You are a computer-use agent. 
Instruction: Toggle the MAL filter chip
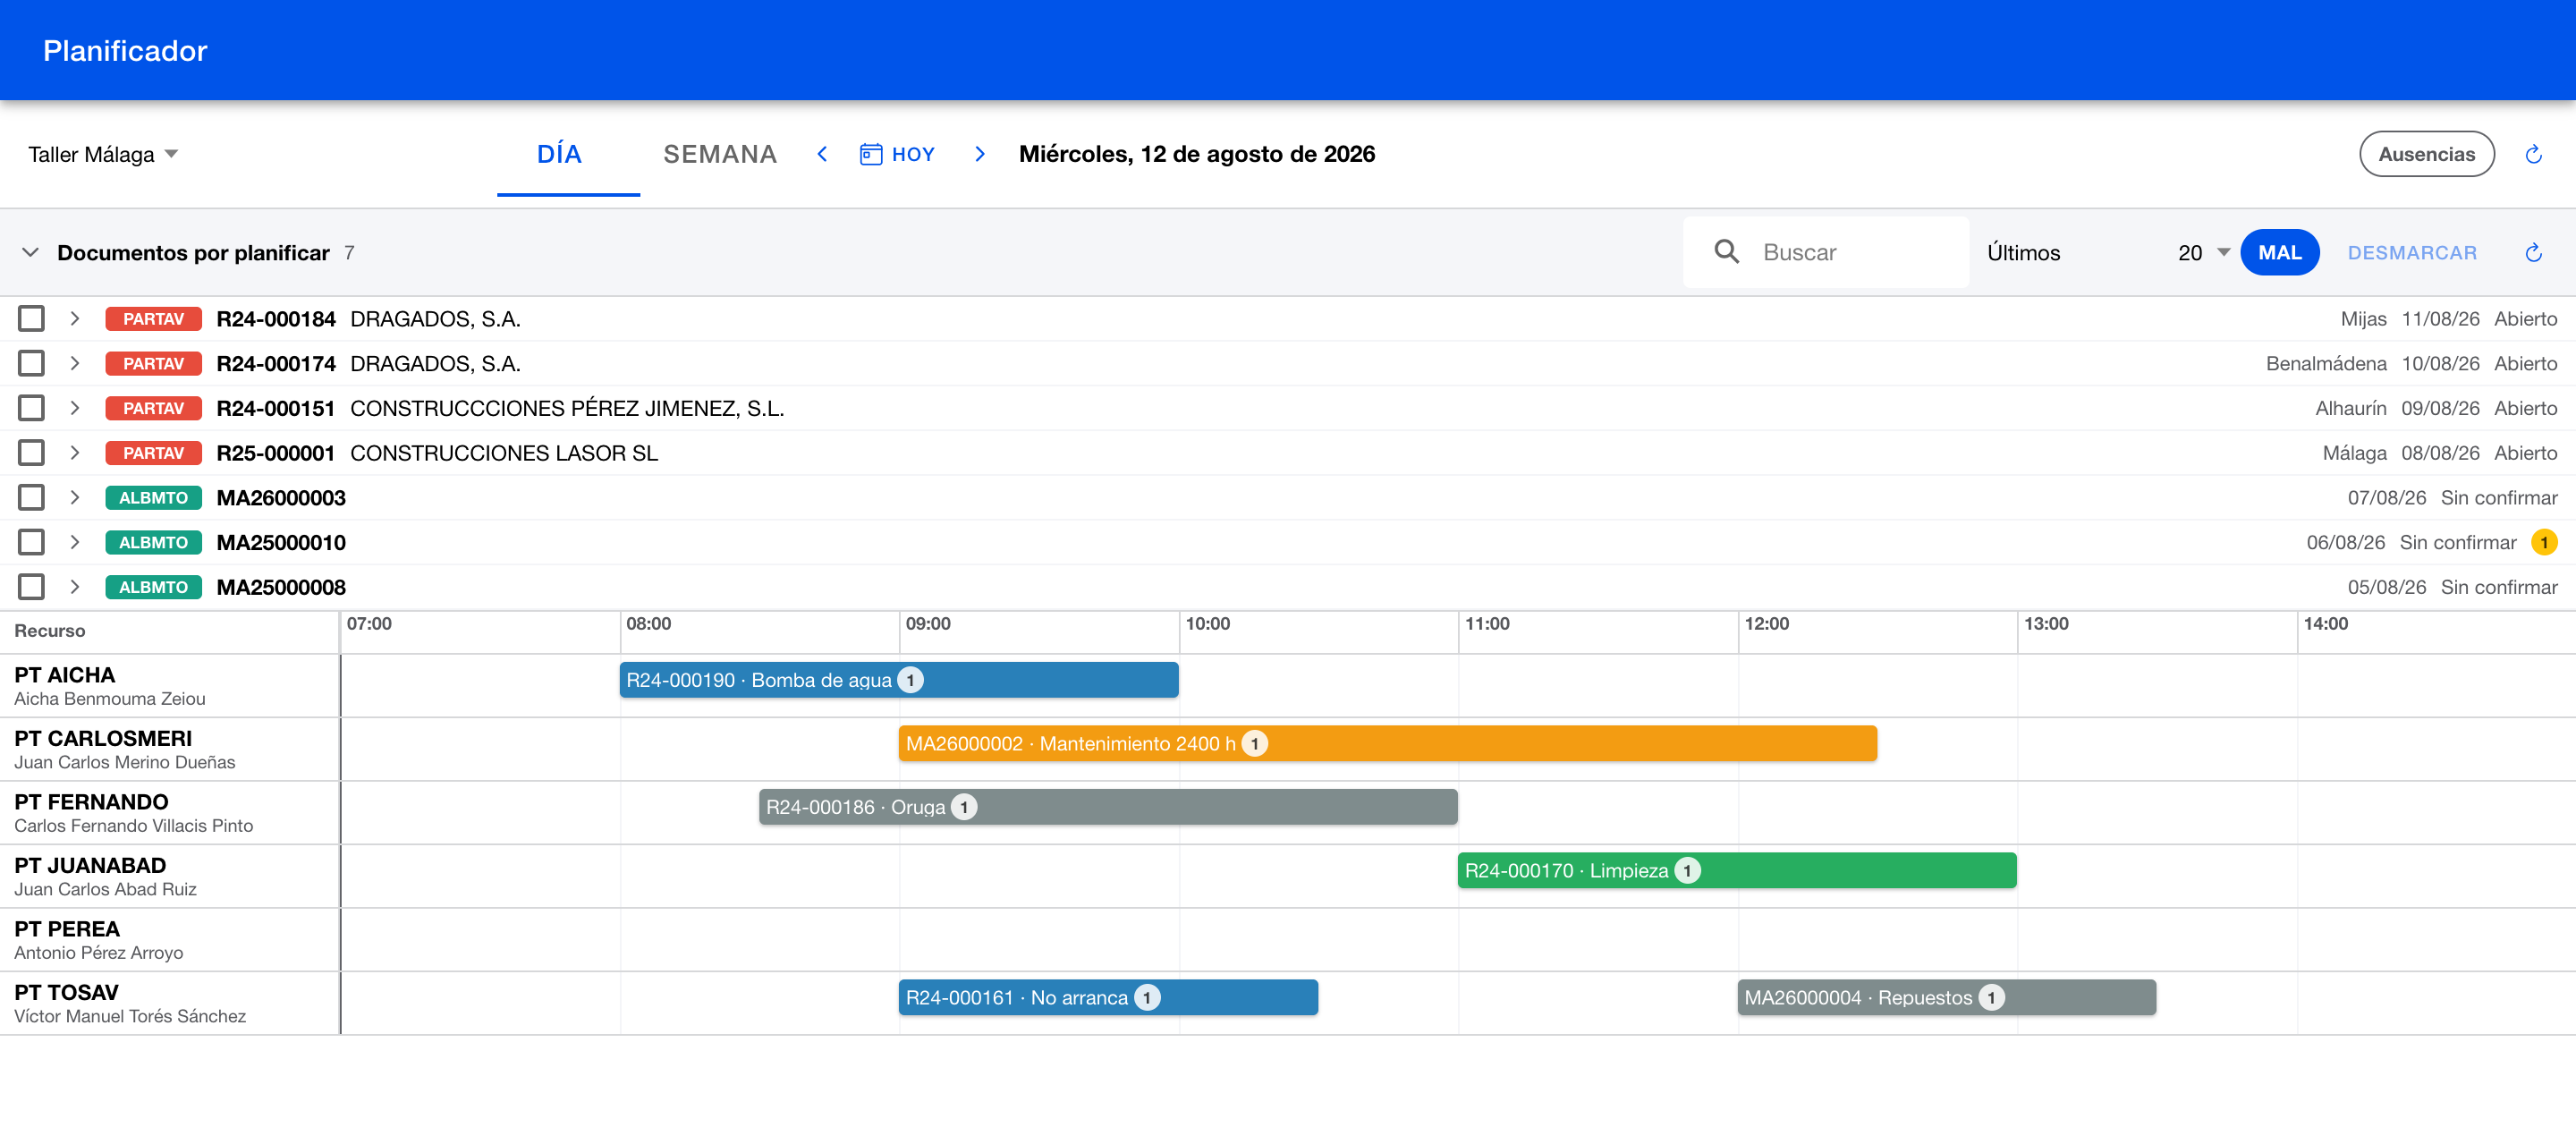[x=2279, y=252]
